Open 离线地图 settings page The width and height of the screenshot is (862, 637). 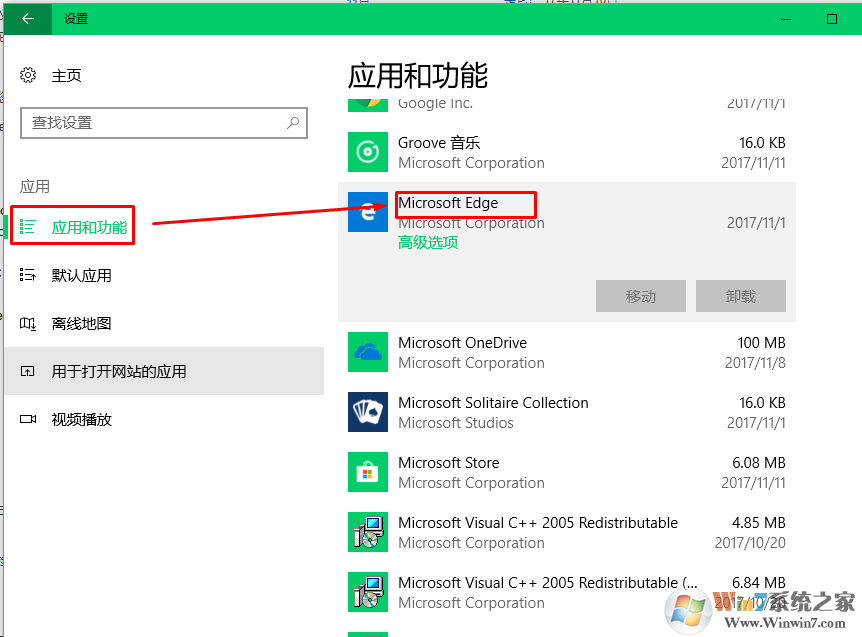pyautogui.click(x=81, y=324)
